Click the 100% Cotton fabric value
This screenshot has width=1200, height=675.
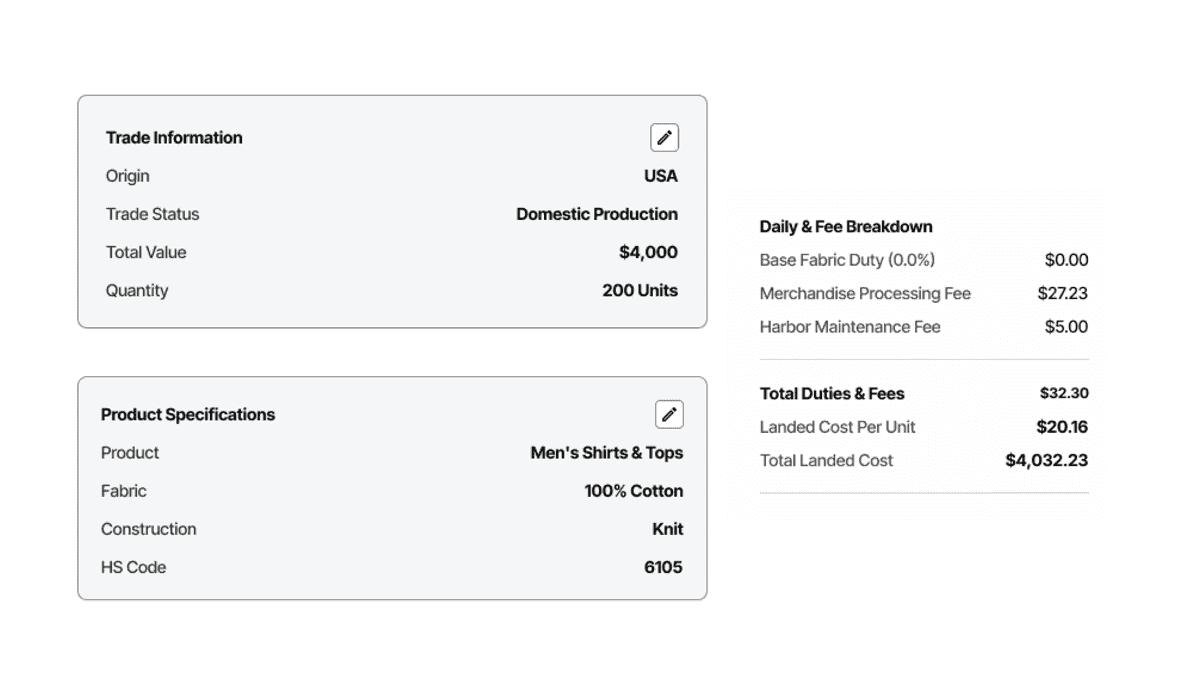(633, 491)
